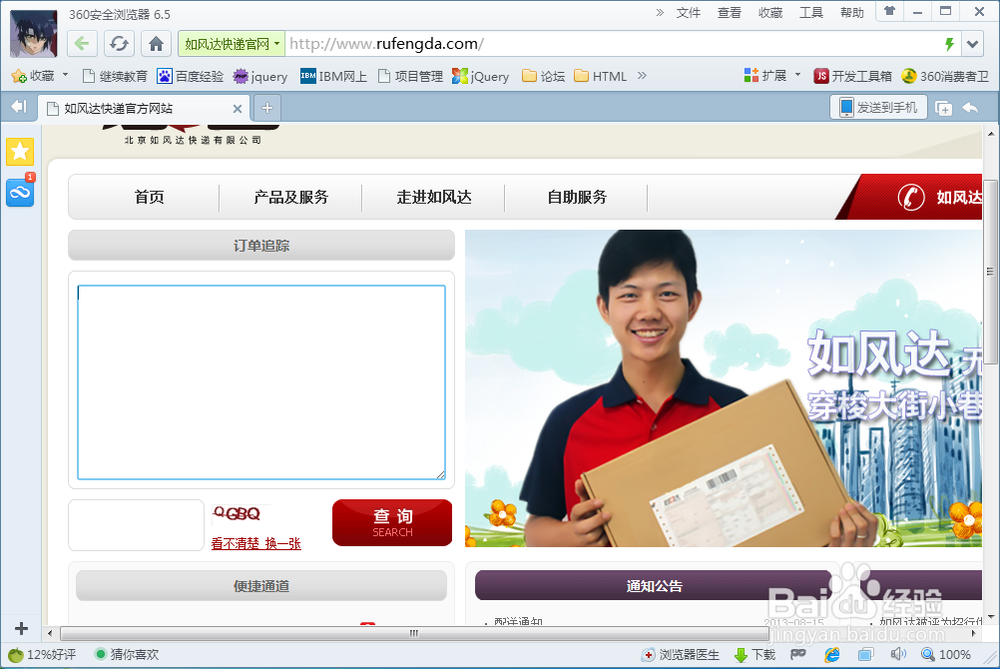Click the captcha code input box
The image size is (1000, 669).
(136, 525)
